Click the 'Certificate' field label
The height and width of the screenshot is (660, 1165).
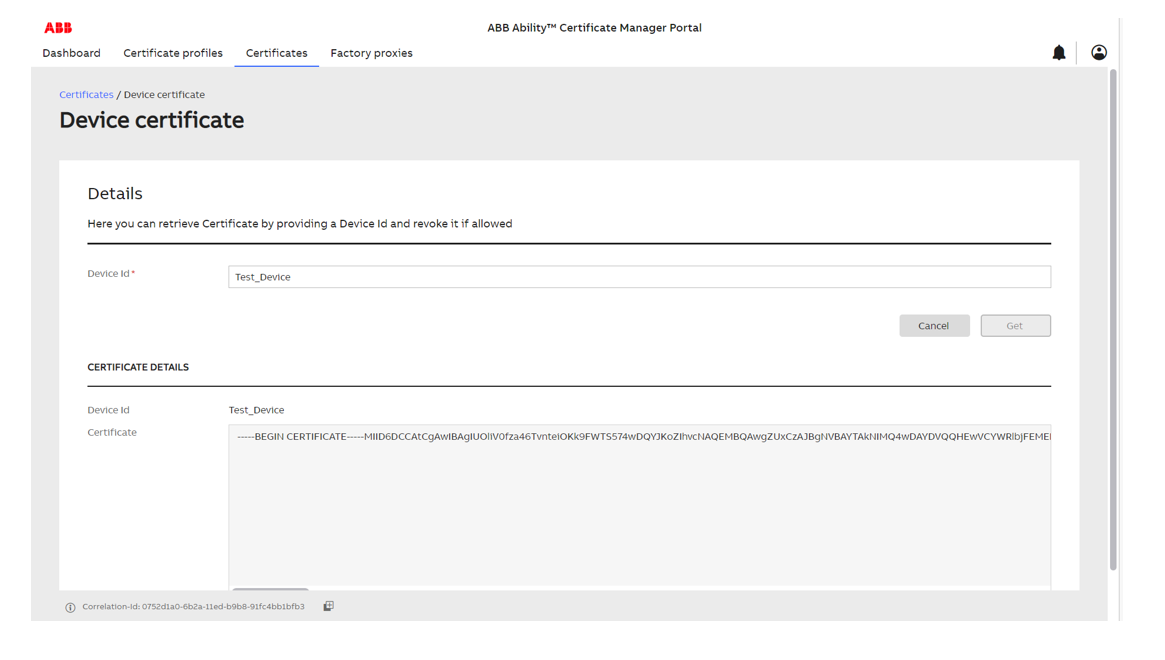coord(112,432)
